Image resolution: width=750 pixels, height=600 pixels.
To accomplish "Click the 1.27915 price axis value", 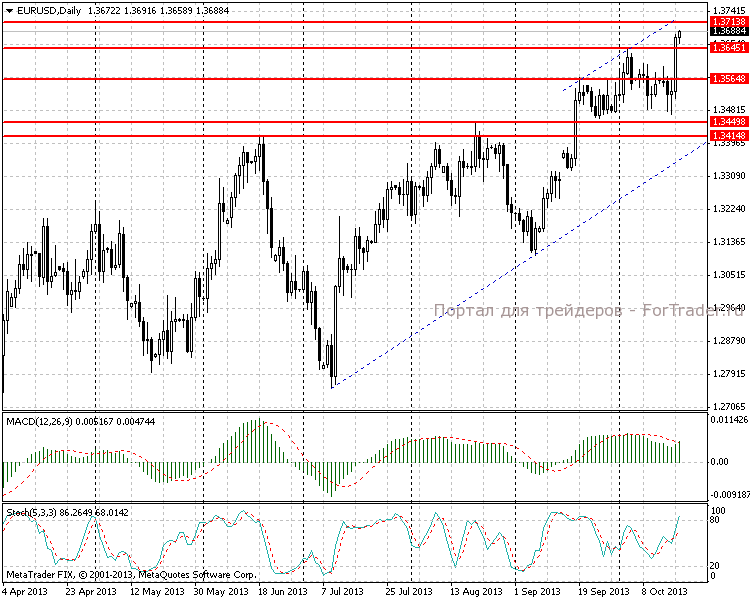I will pos(729,374).
